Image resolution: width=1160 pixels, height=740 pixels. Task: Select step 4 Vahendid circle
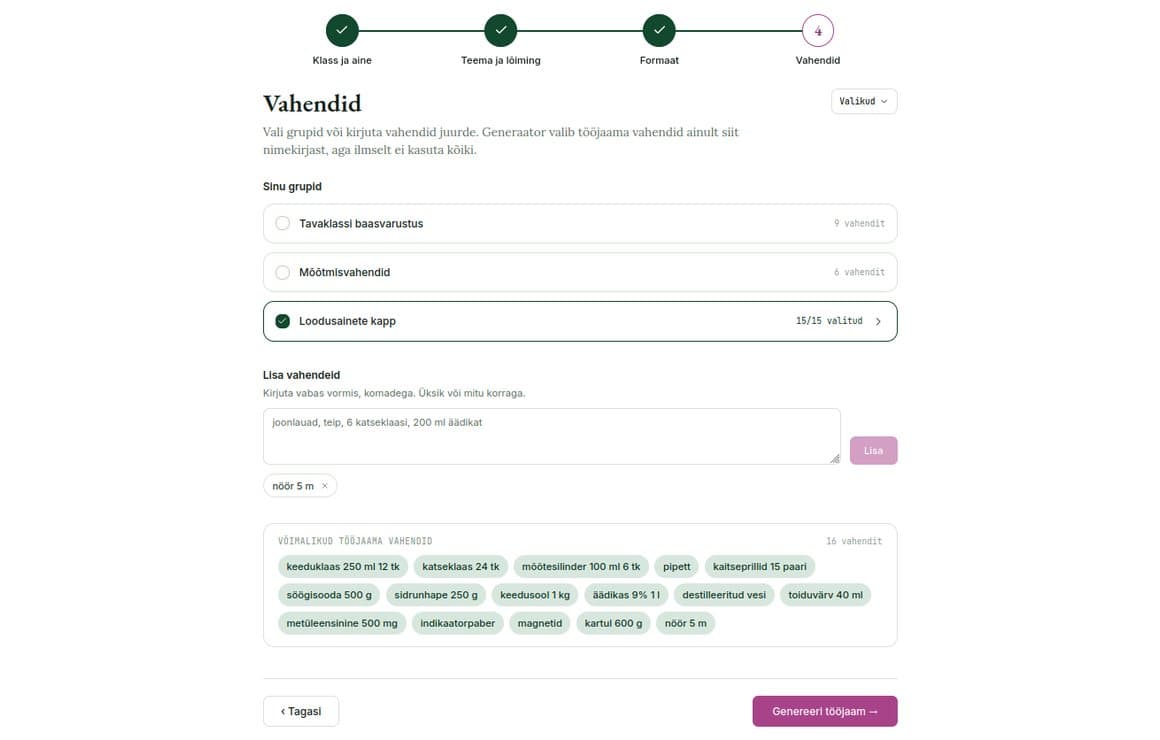[817, 30]
